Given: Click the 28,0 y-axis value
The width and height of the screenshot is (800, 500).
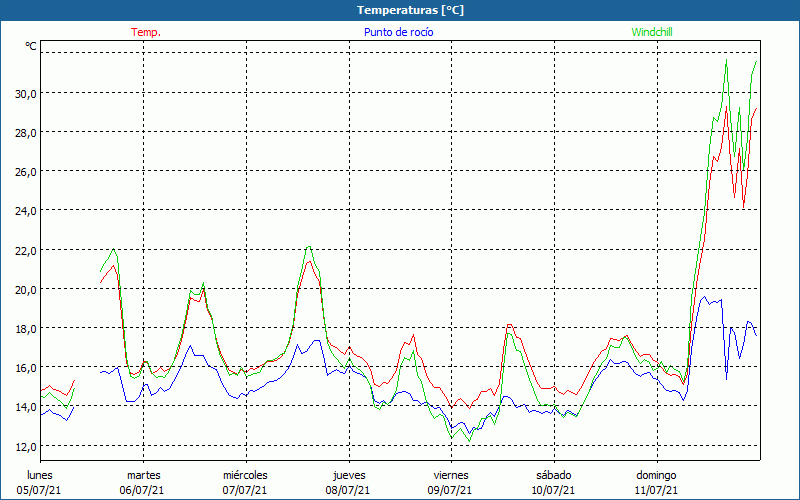Looking at the screenshot, I should (26, 133).
